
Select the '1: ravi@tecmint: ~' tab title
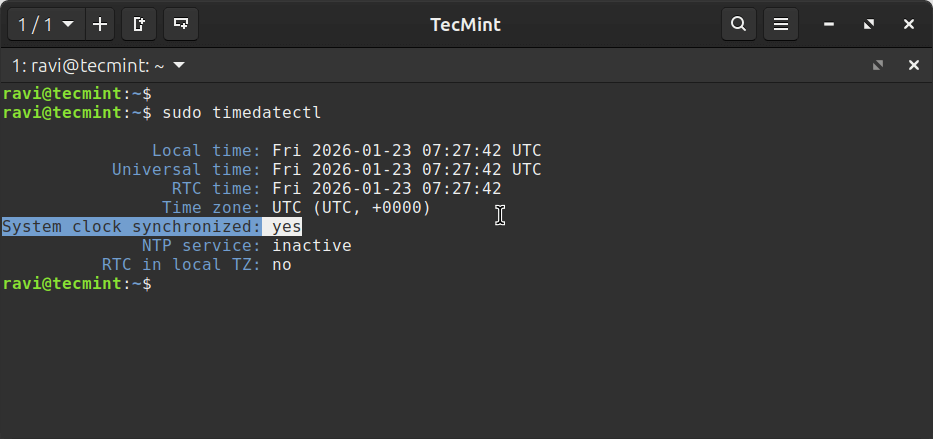click(88, 65)
